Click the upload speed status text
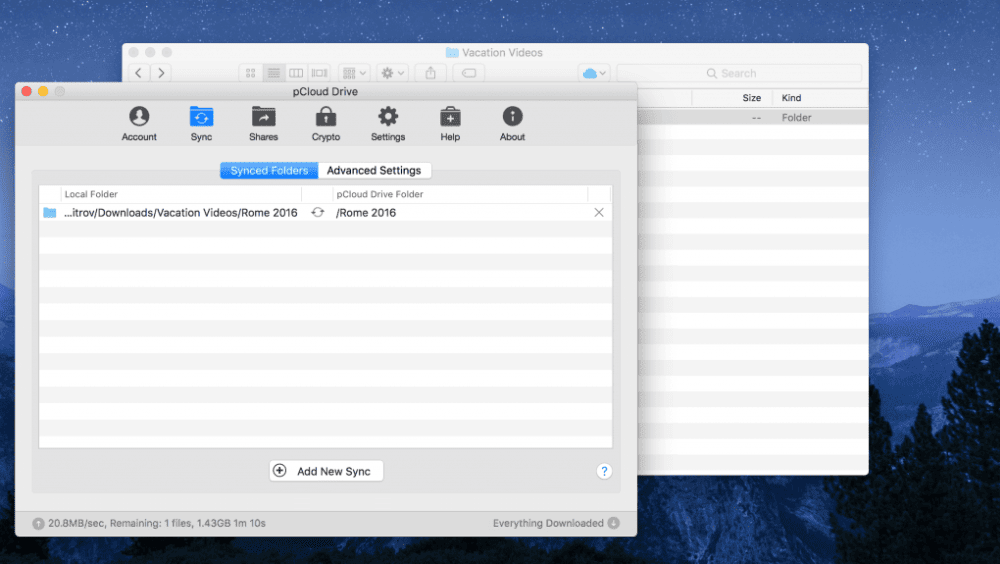This screenshot has height=564, width=1000. [x=157, y=523]
